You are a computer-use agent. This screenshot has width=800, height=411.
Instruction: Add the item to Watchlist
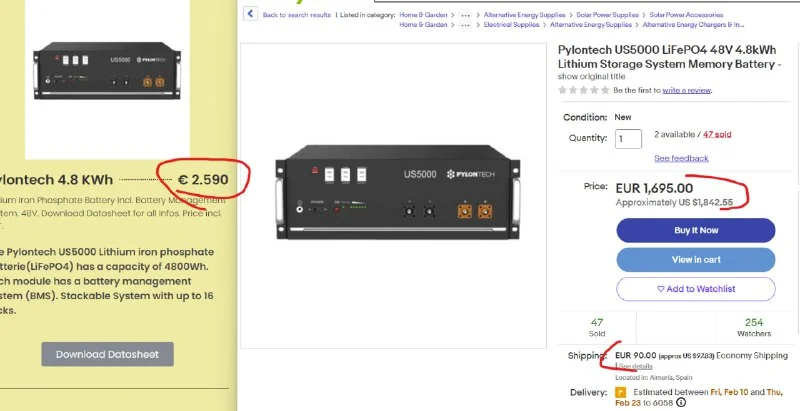click(695, 289)
